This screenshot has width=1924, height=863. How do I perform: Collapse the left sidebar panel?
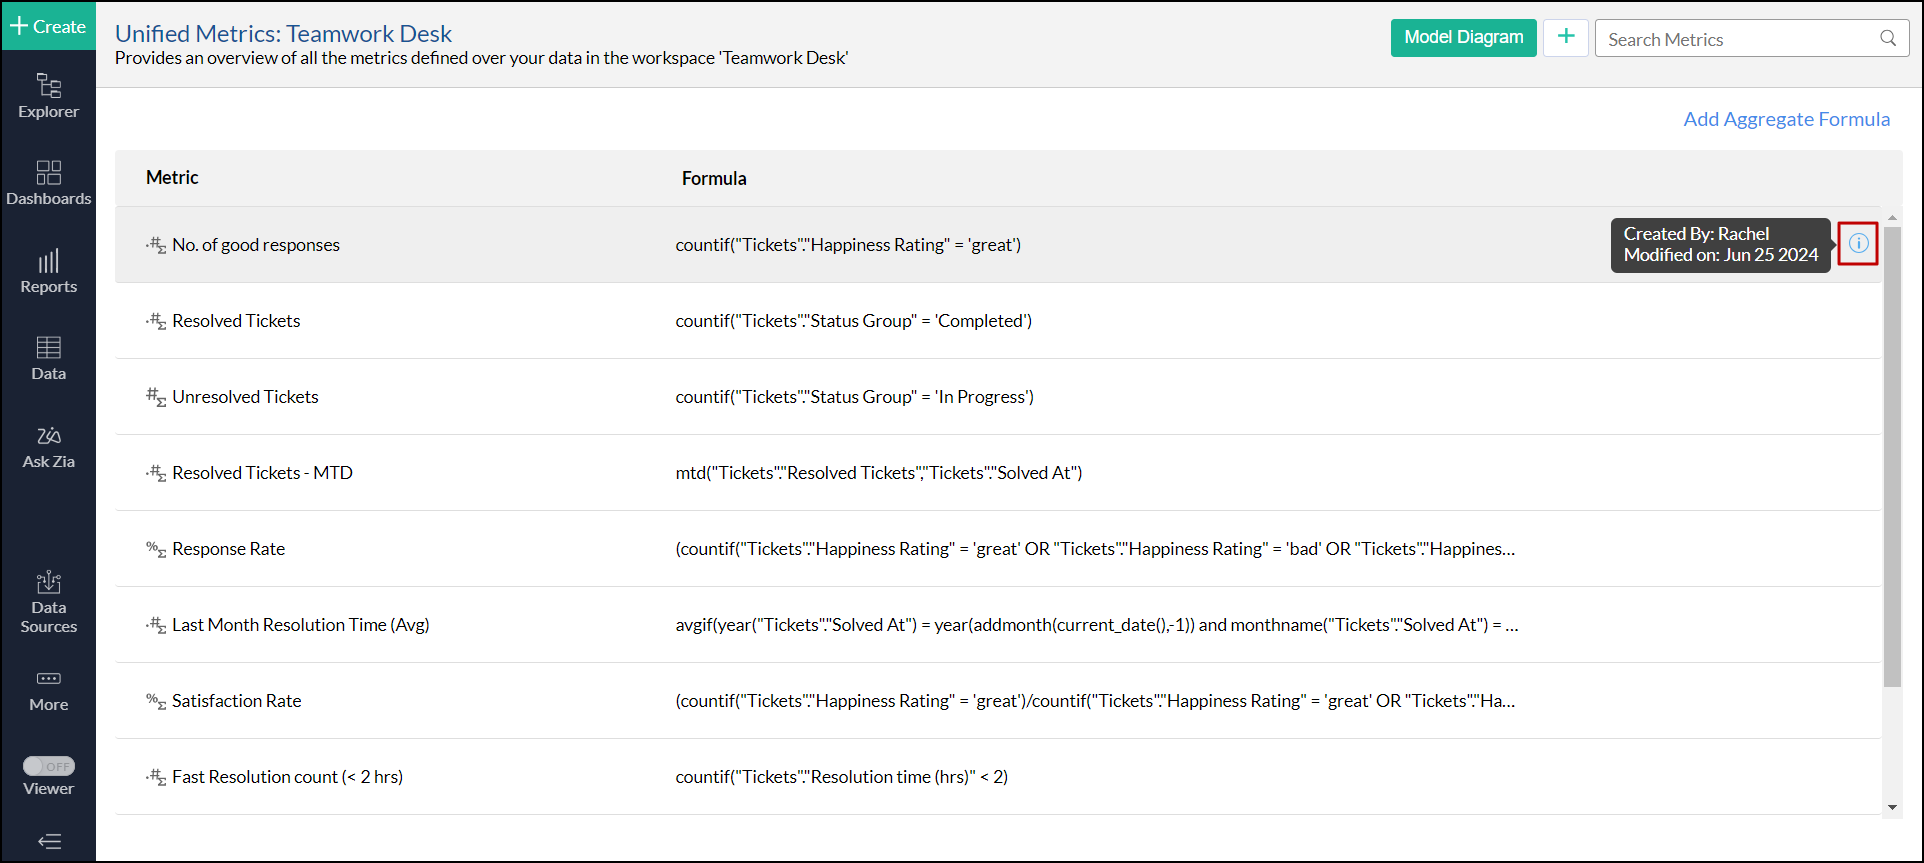49,841
